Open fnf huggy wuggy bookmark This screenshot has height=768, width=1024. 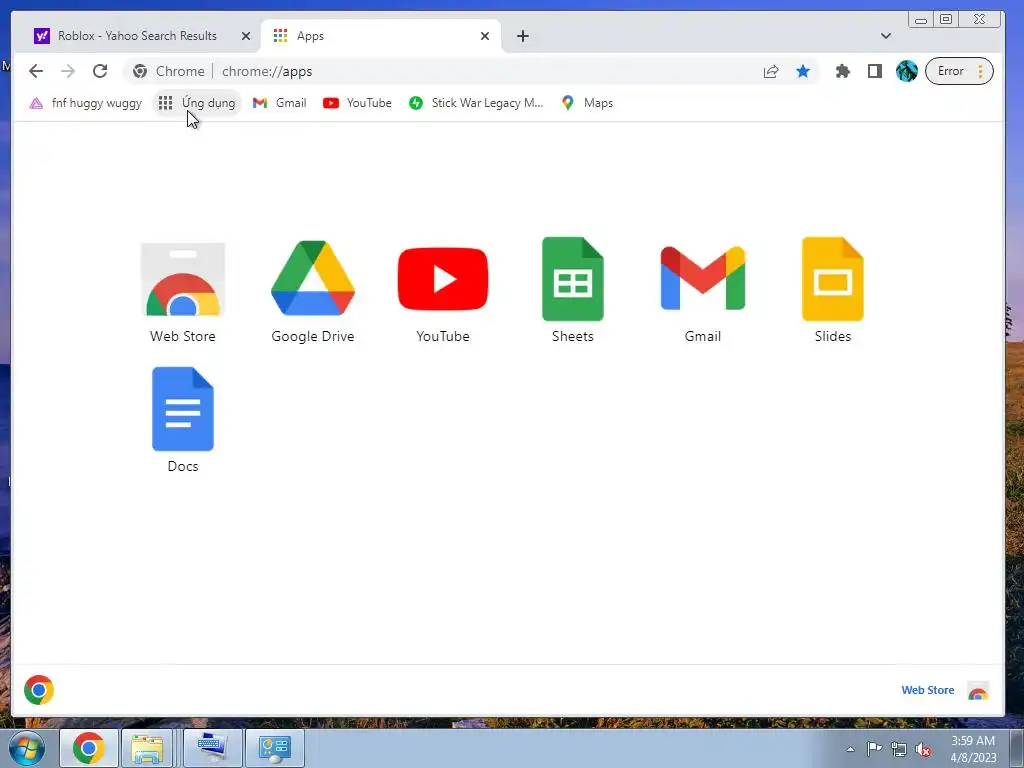tap(86, 103)
